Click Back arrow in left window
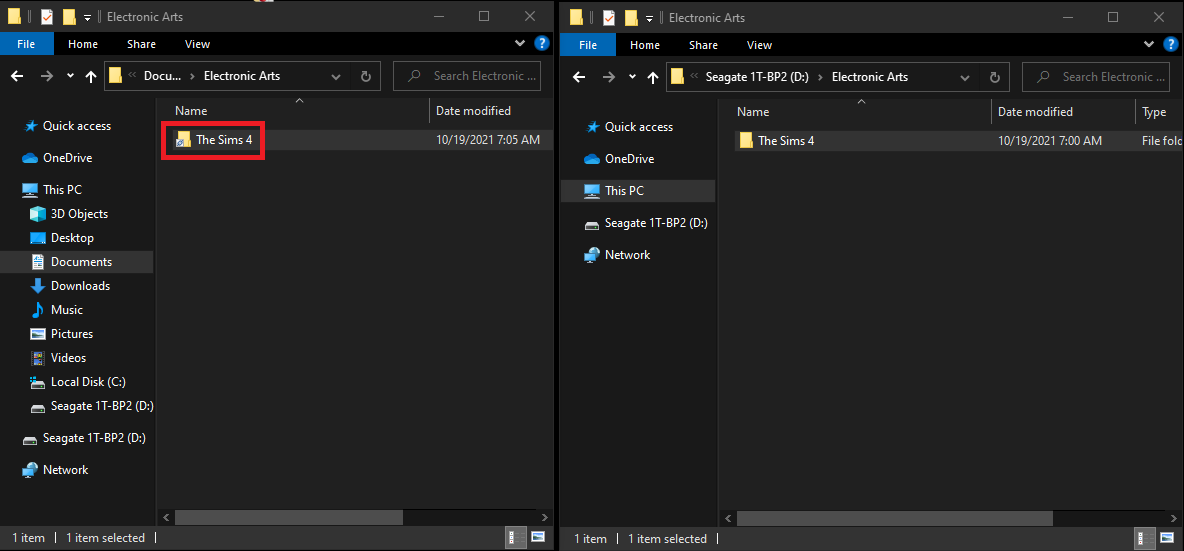 pyautogui.click(x=17, y=76)
